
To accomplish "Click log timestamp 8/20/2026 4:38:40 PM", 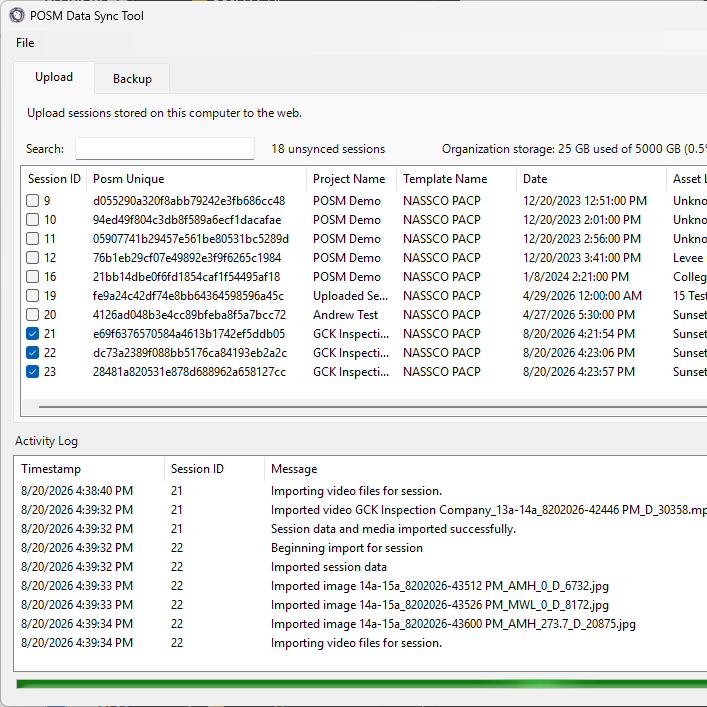I will 77,491.
